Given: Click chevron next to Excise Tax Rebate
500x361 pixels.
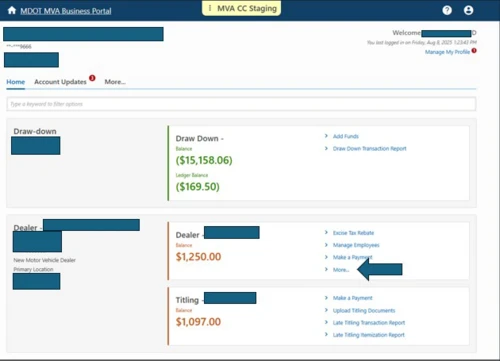Looking at the screenshot, I should [326, 232].
